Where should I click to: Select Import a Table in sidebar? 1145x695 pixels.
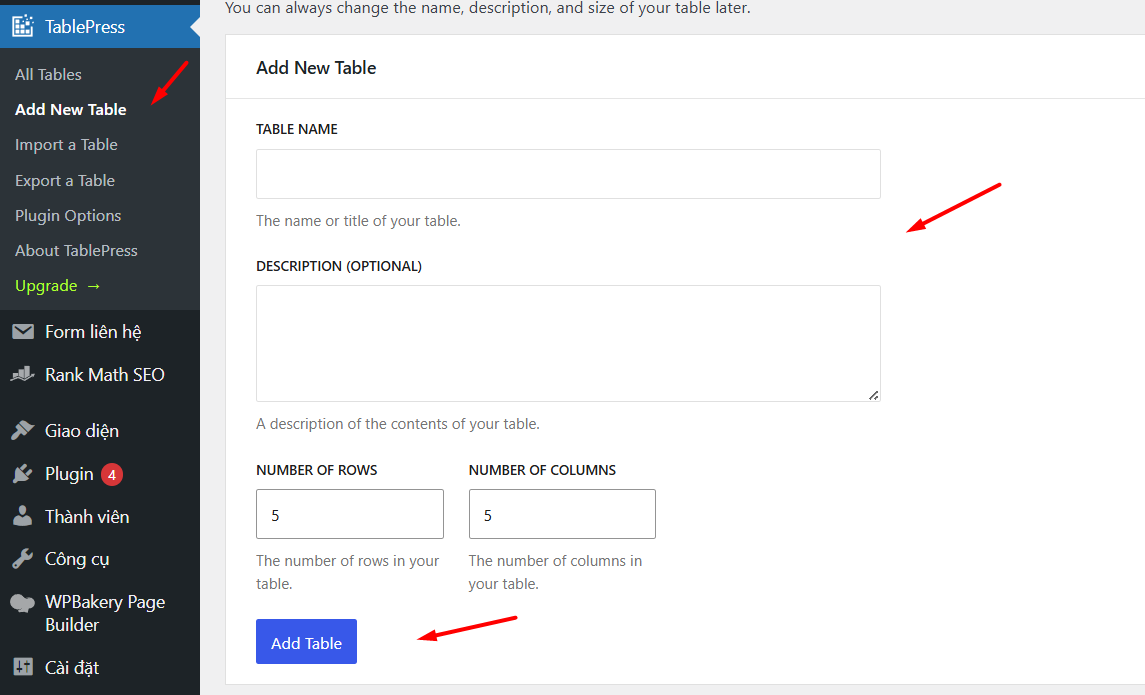pos(66,145)
